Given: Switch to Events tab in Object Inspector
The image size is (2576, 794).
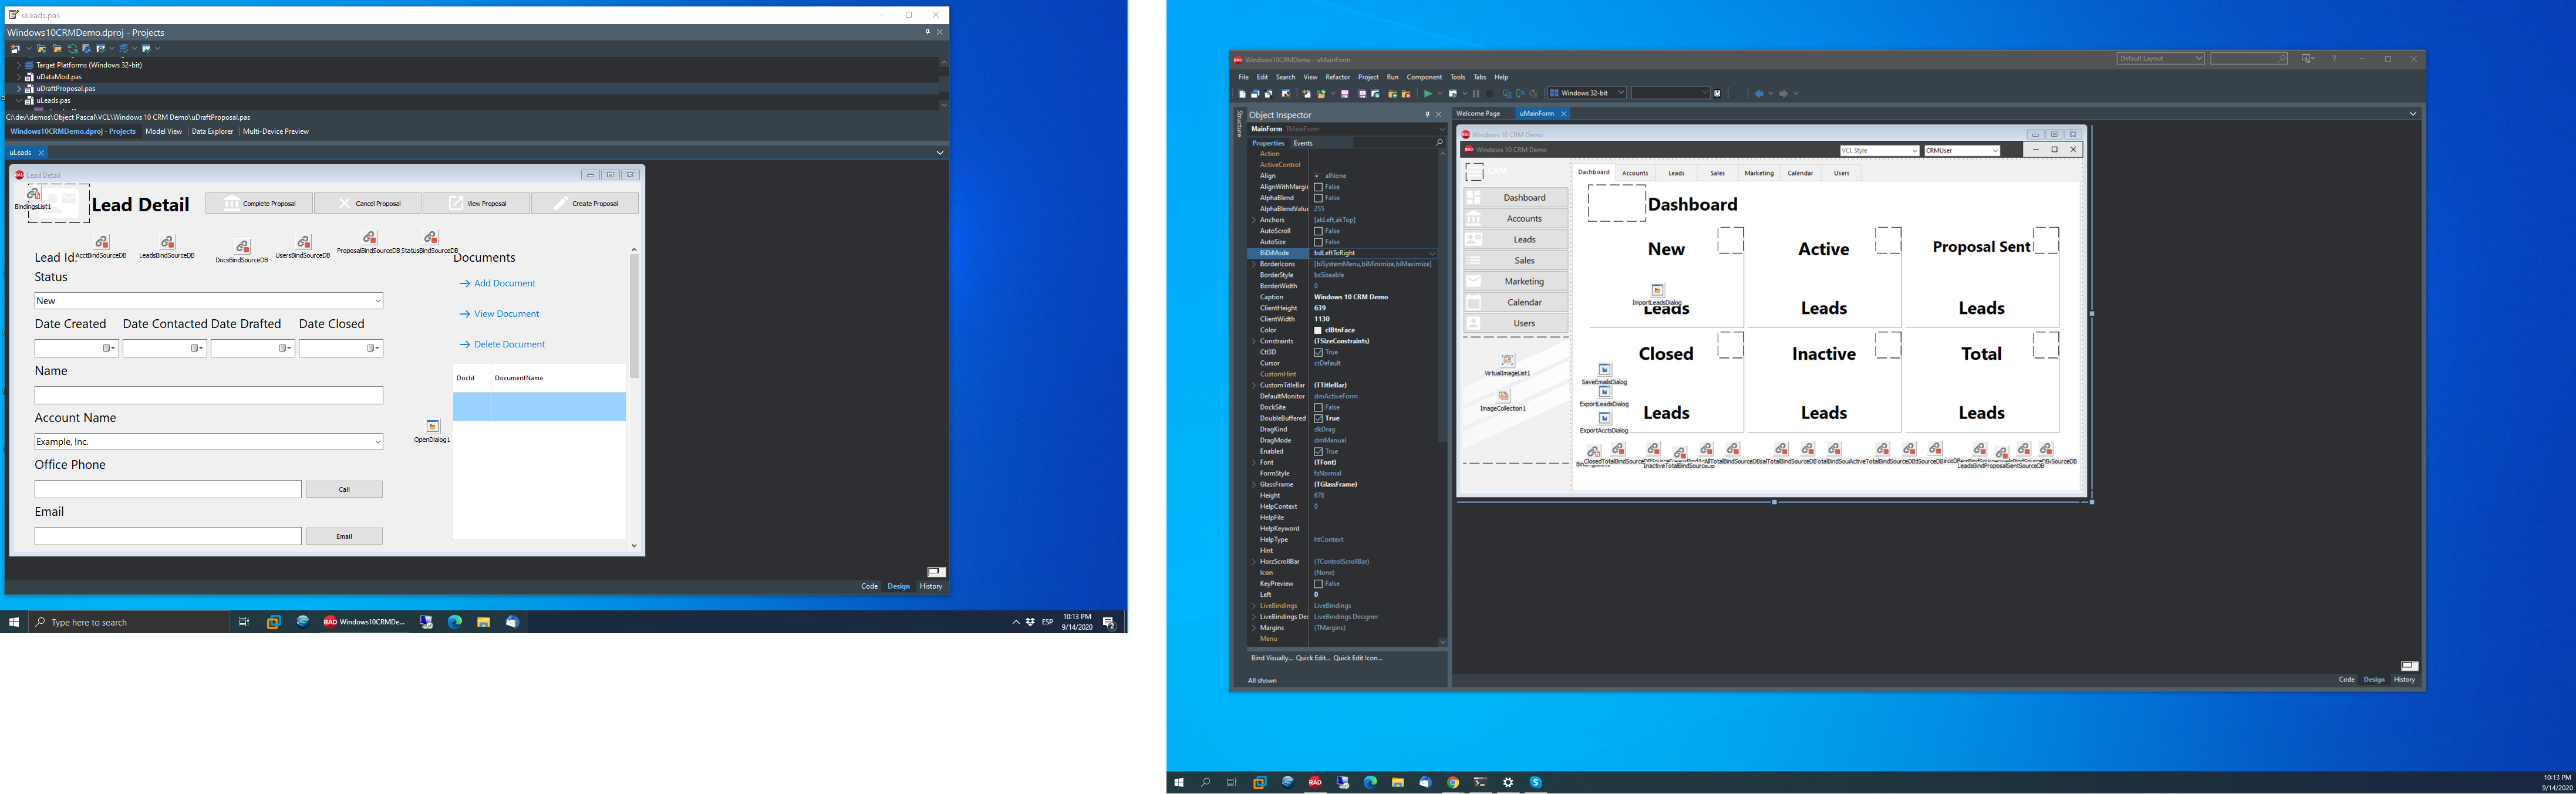Looking at the screenshot, I should click(1303, 143).
